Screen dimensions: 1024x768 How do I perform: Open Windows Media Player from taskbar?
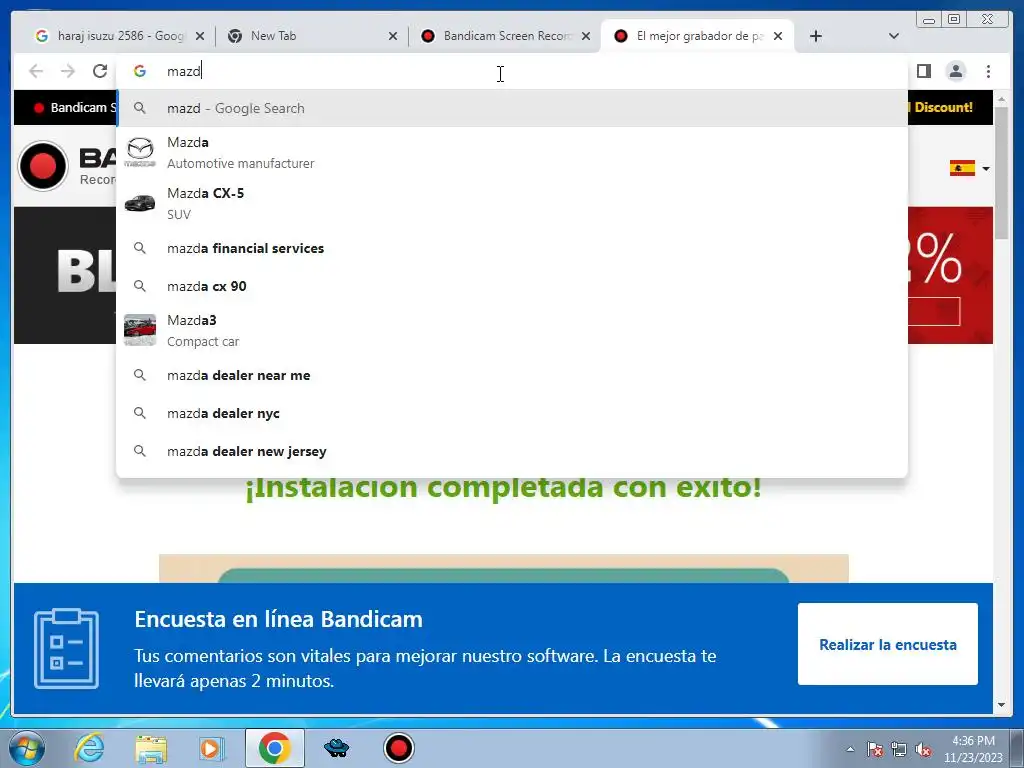click(212, 748)
